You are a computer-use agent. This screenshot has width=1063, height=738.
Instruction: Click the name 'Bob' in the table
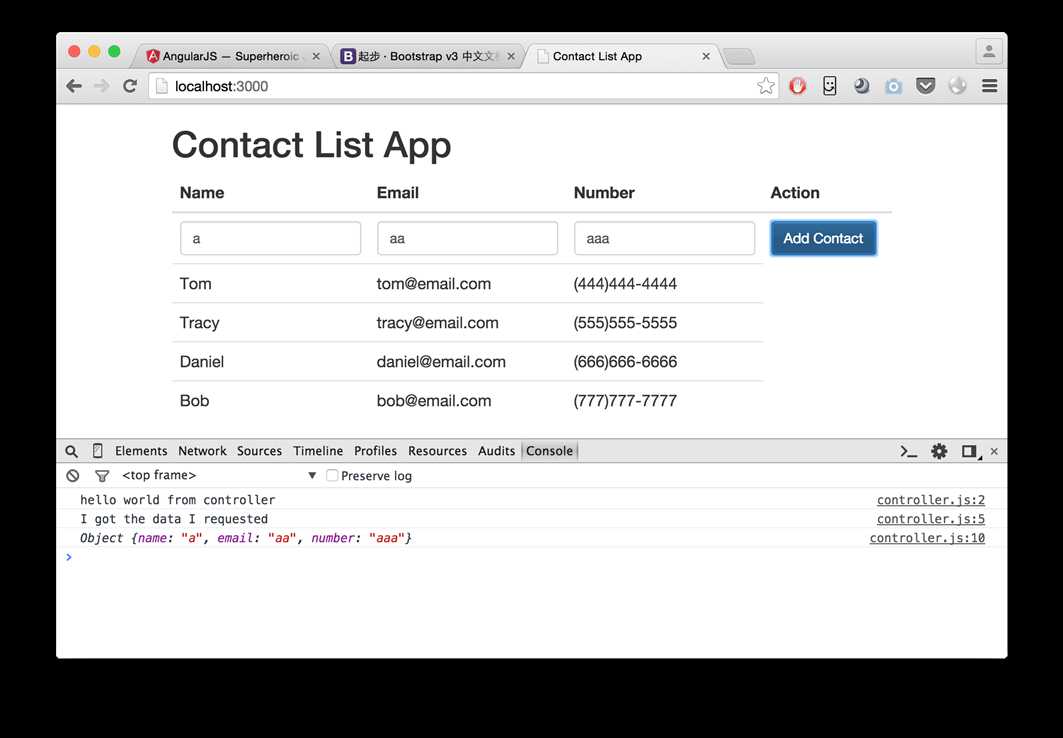194,401
